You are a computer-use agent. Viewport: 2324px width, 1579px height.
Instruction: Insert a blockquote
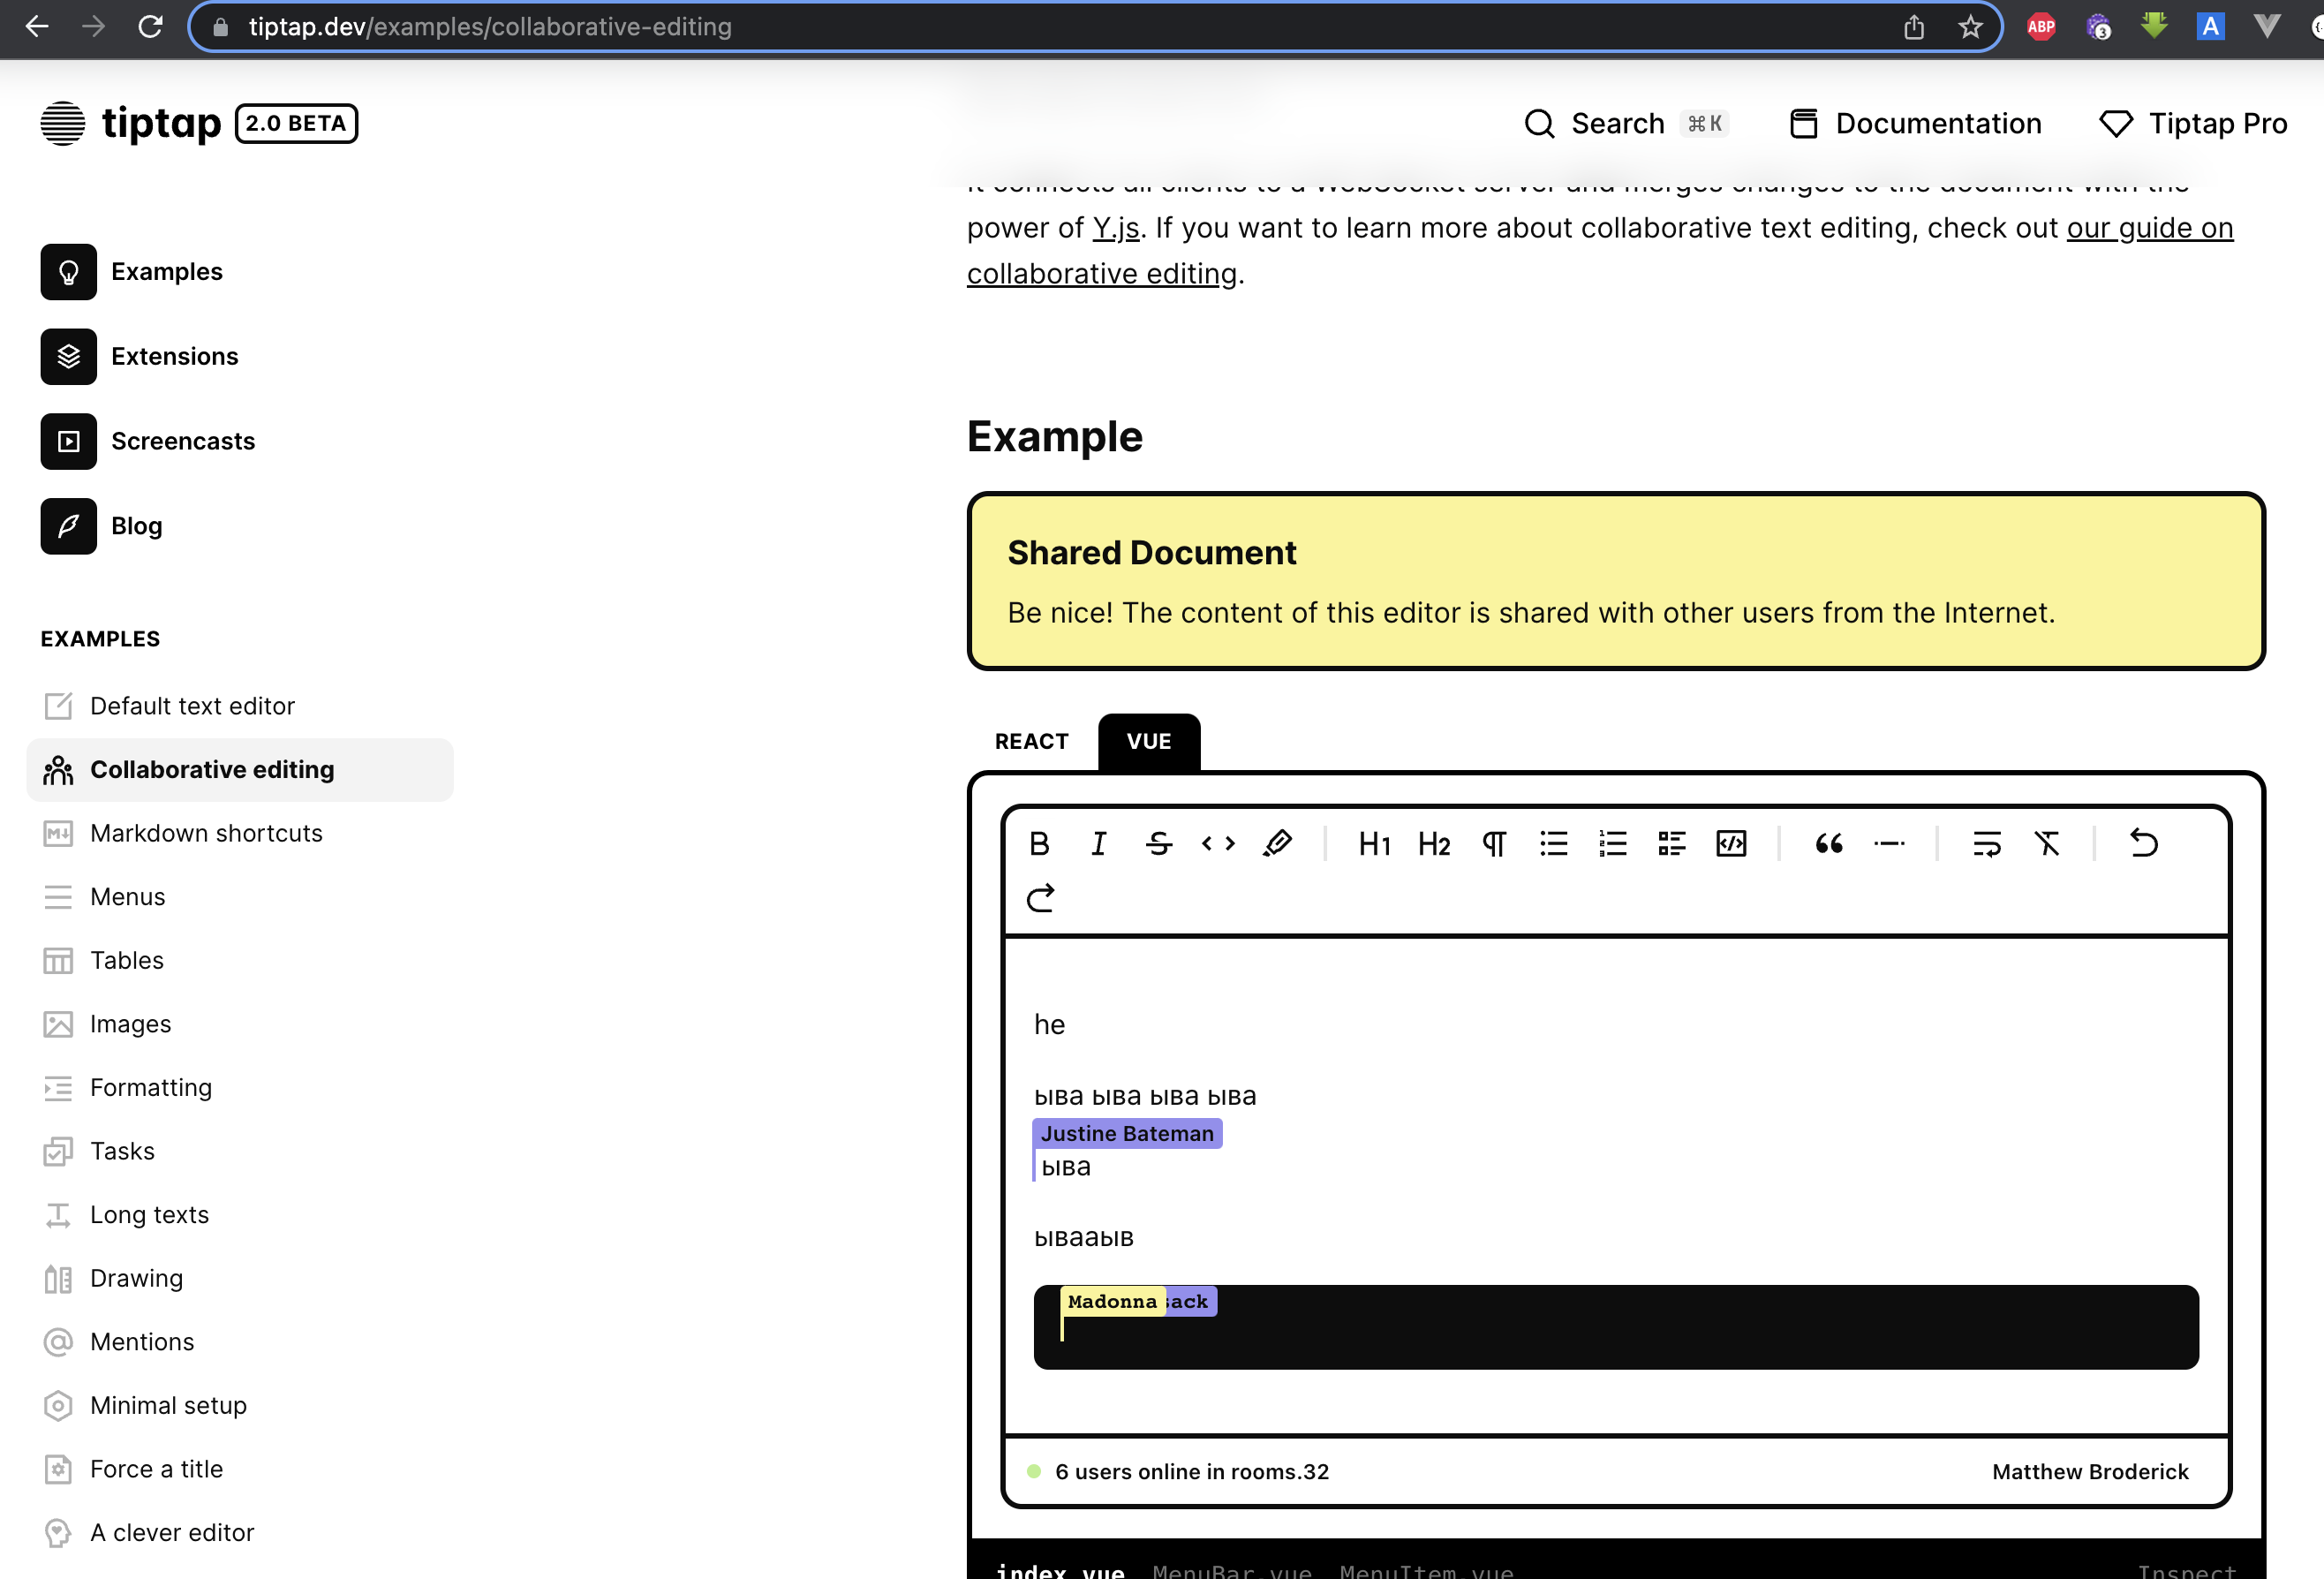(x=1828, y=844)
